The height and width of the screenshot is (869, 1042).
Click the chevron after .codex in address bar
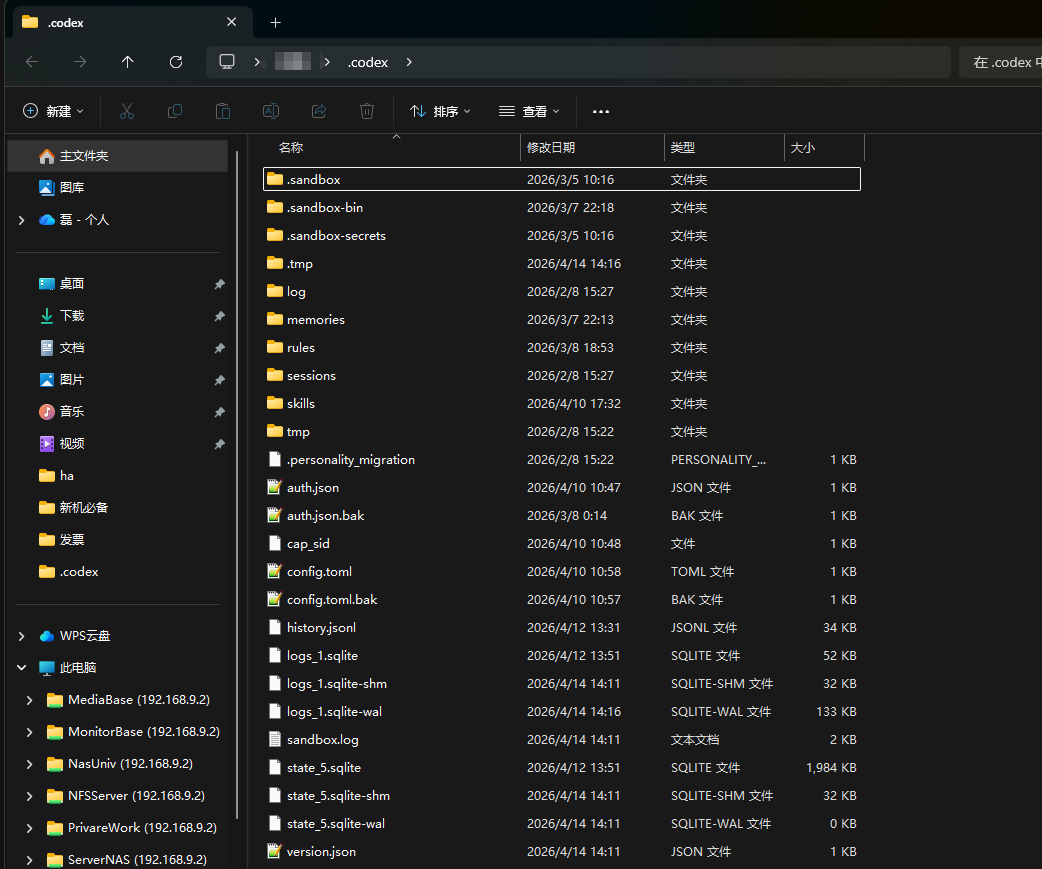409,62
